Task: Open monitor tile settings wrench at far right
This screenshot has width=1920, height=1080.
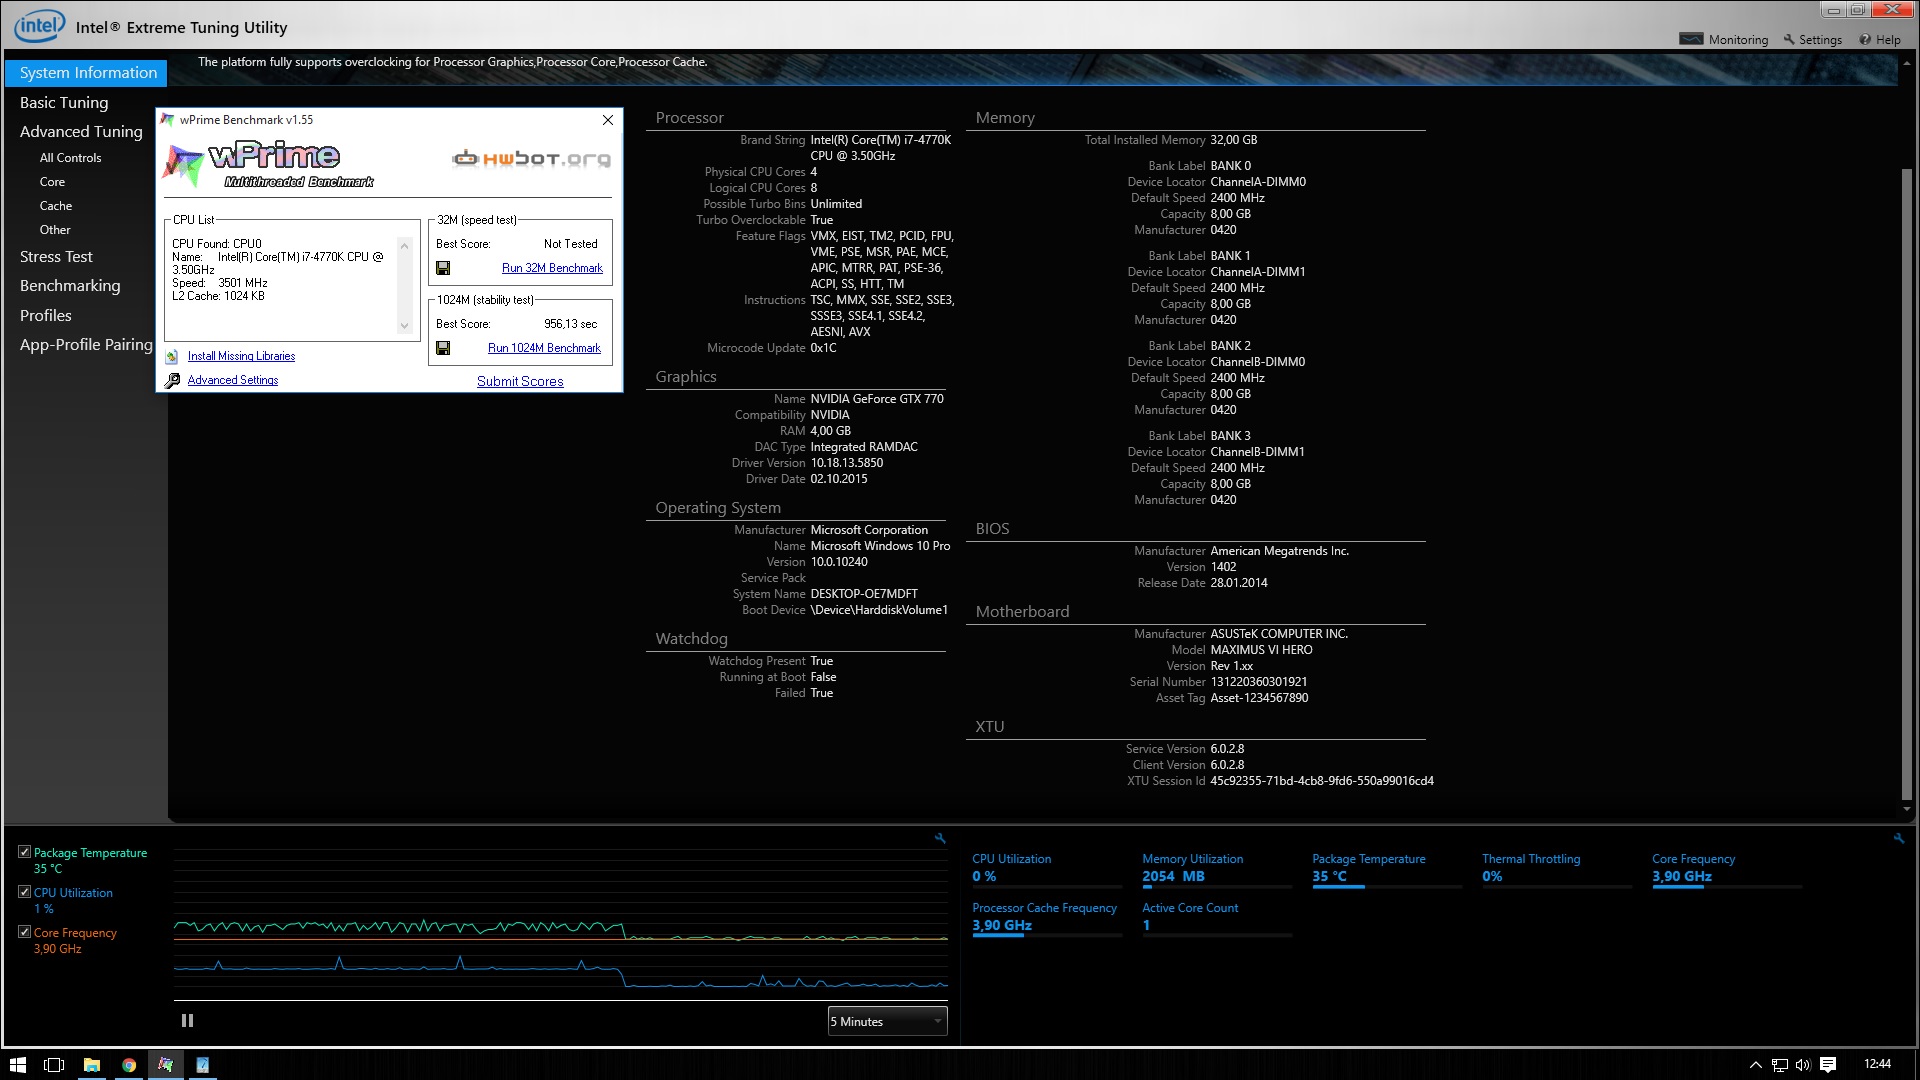Action: pyautogui.click(x=1899, y=839)
